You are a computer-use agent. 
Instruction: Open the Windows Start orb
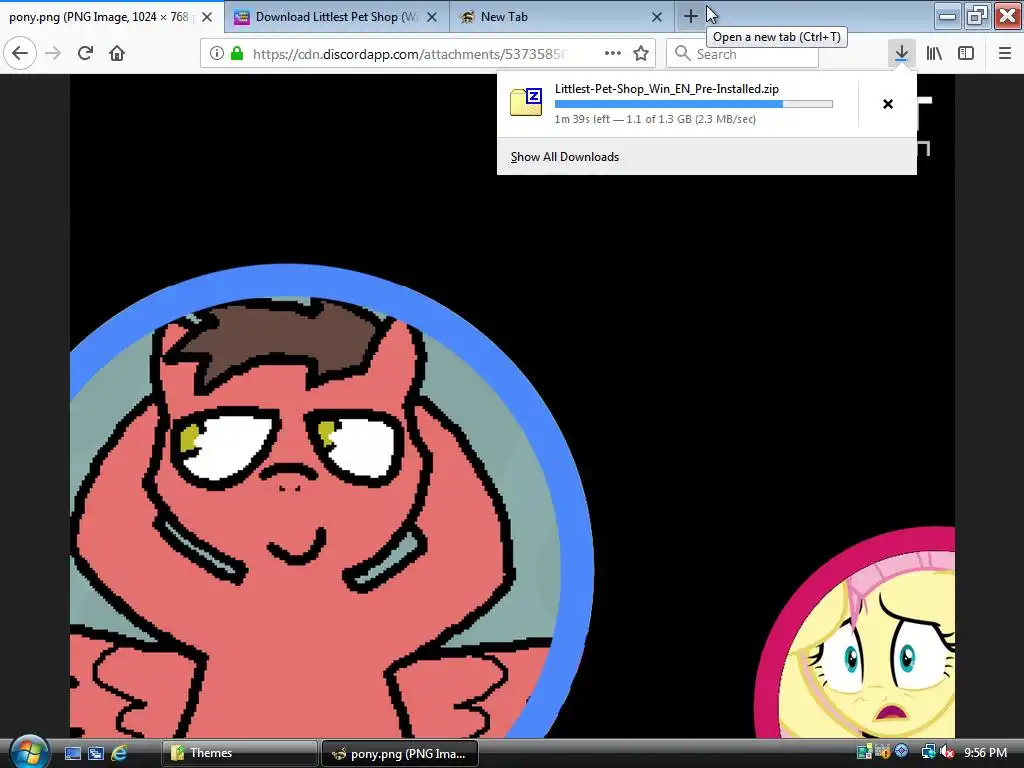(x=29, y=752)
